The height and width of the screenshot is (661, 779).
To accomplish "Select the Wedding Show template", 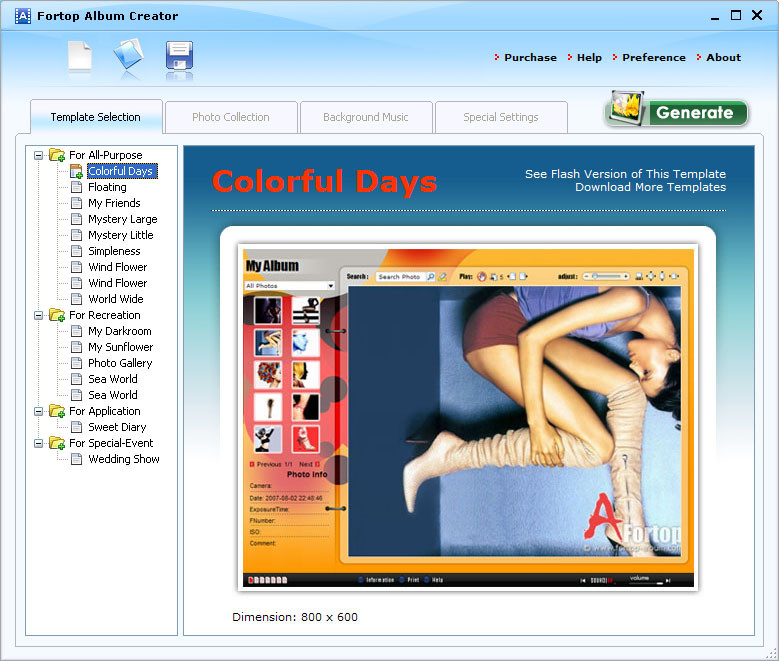I will click(124, 459).
